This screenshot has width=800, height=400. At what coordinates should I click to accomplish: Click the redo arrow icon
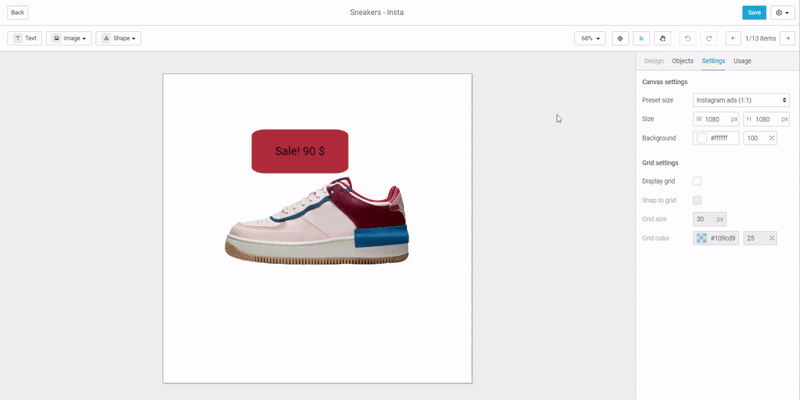(x=708, y=38)
